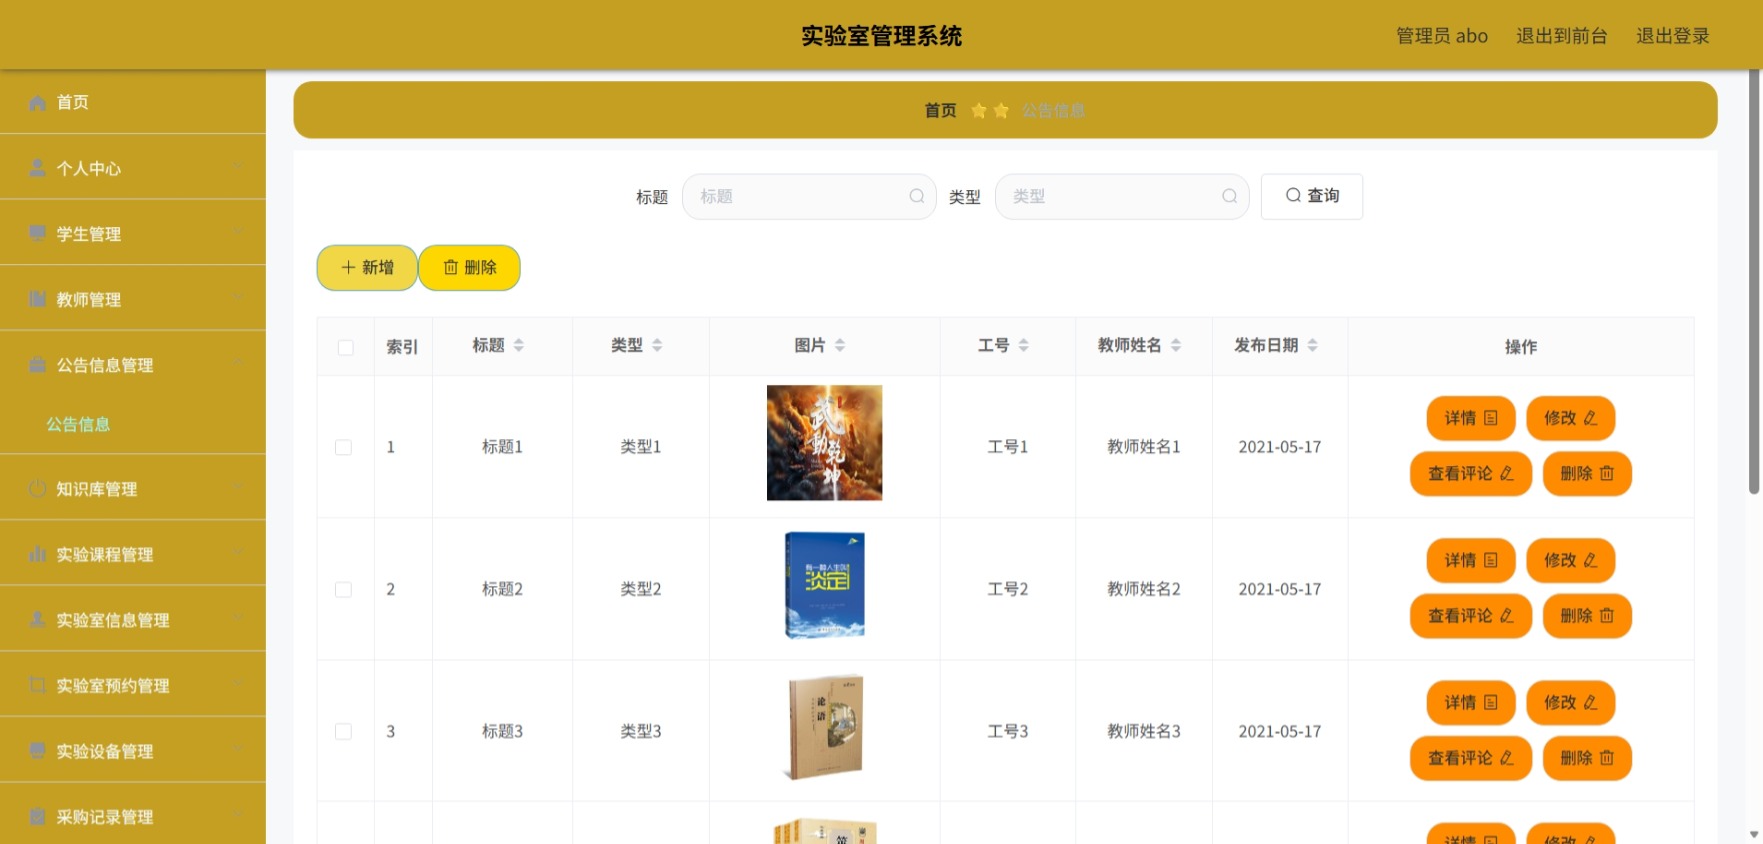Click 删除 for row 标题2

(1587, 616)
